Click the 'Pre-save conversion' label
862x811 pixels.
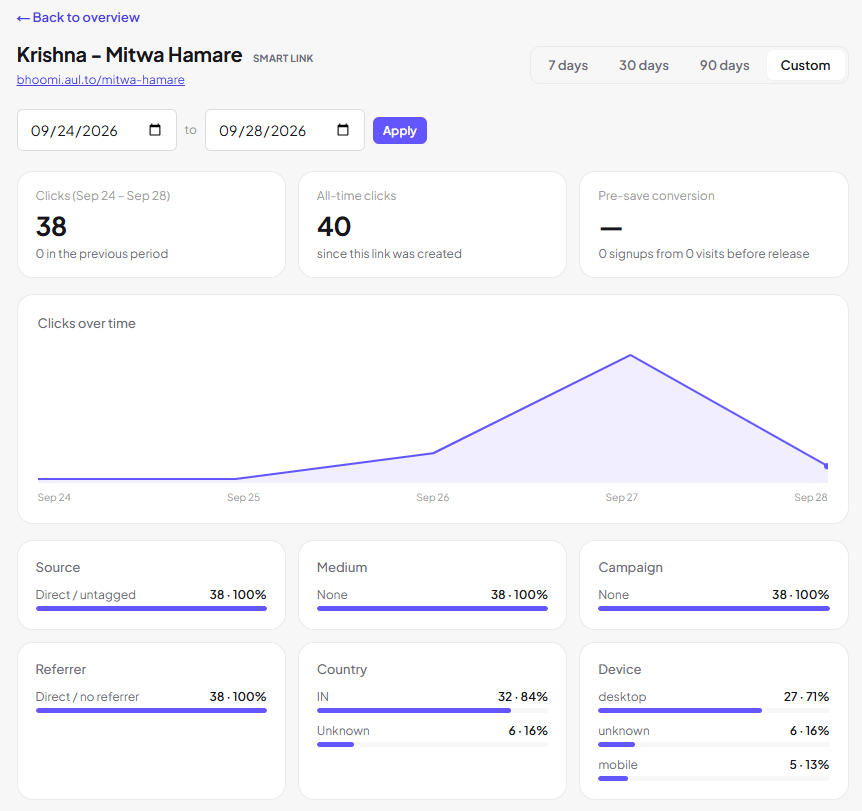click(656, 196)
